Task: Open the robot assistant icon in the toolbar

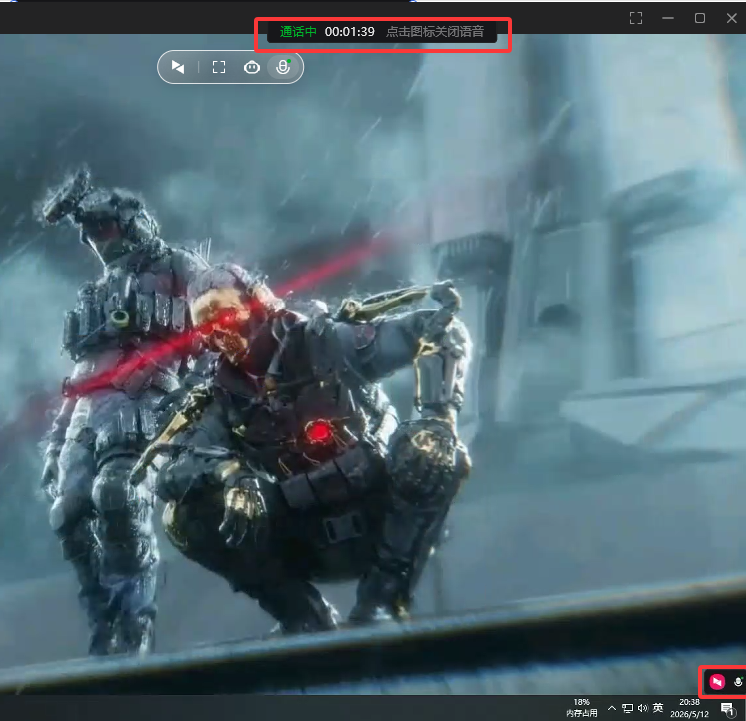Action: 252,68
